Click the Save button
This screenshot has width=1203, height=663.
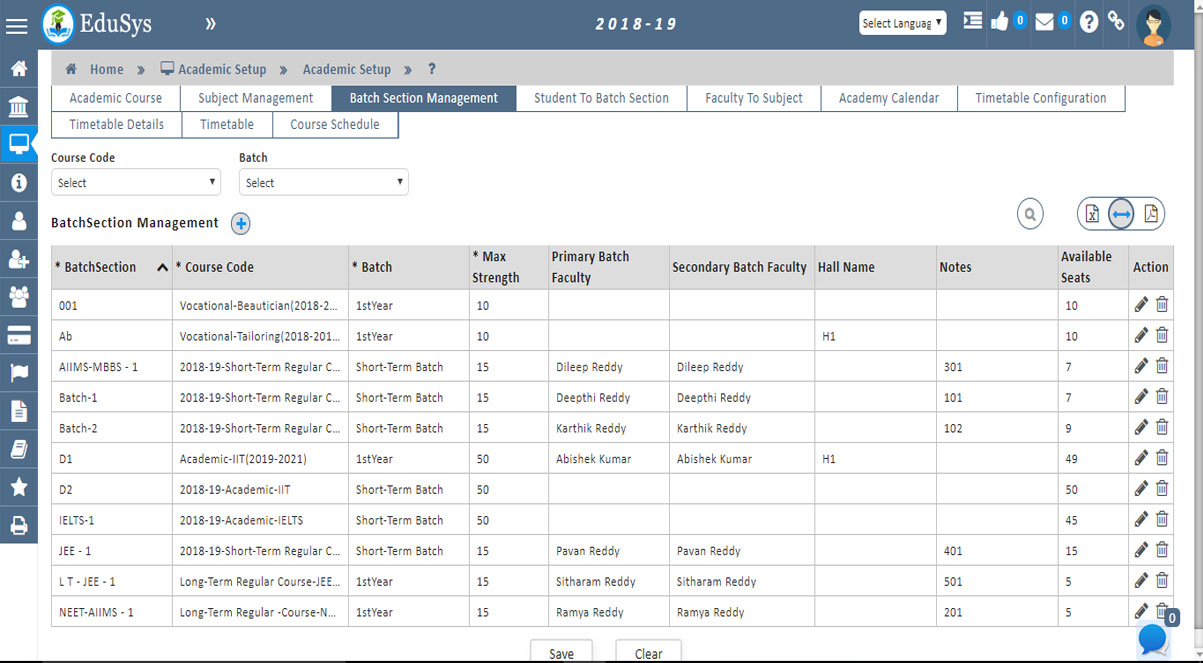point(561,652)
